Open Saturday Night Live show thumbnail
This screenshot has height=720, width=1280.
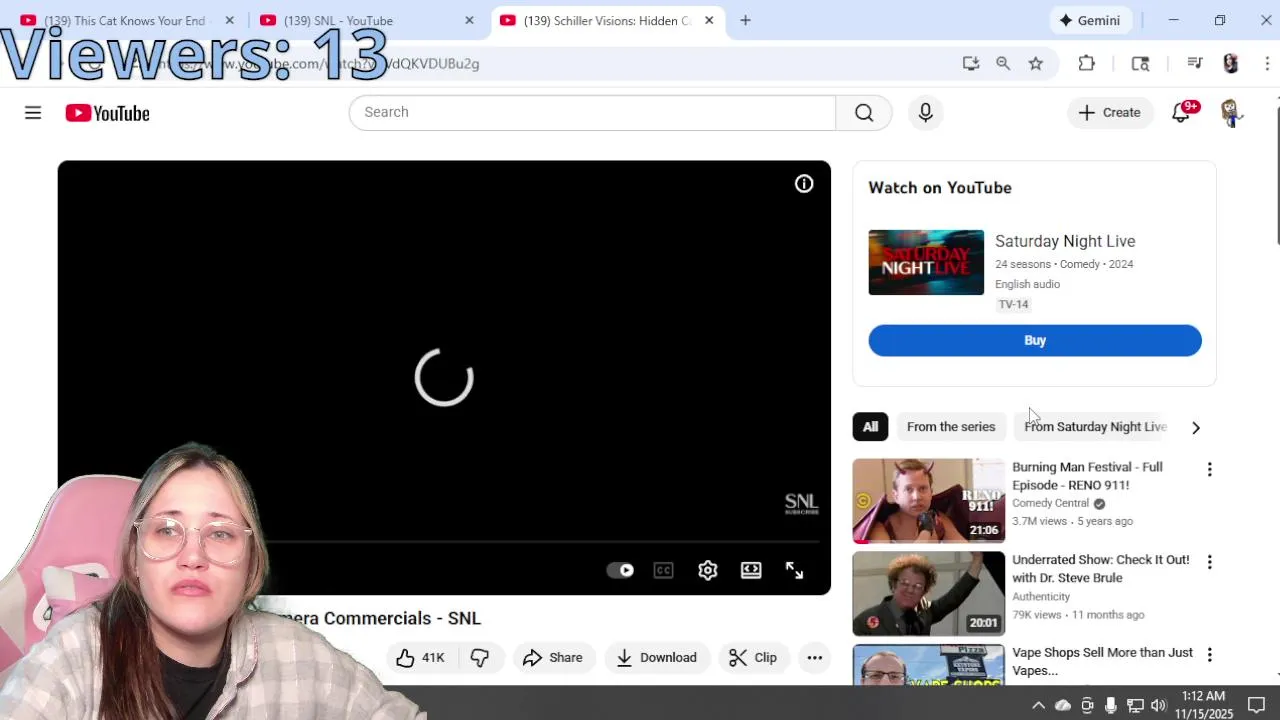[x=926, y=263]
